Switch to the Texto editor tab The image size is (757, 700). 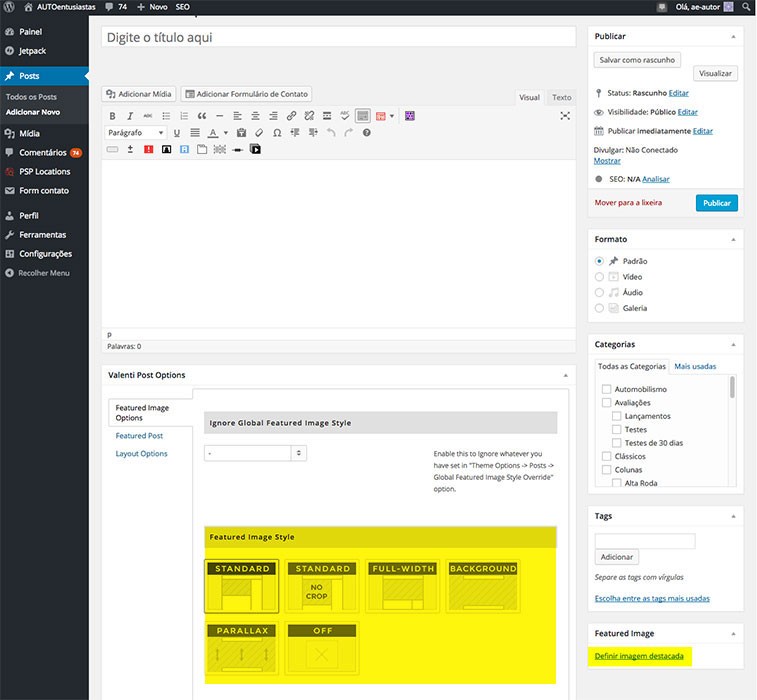click(x=562, y=97)
